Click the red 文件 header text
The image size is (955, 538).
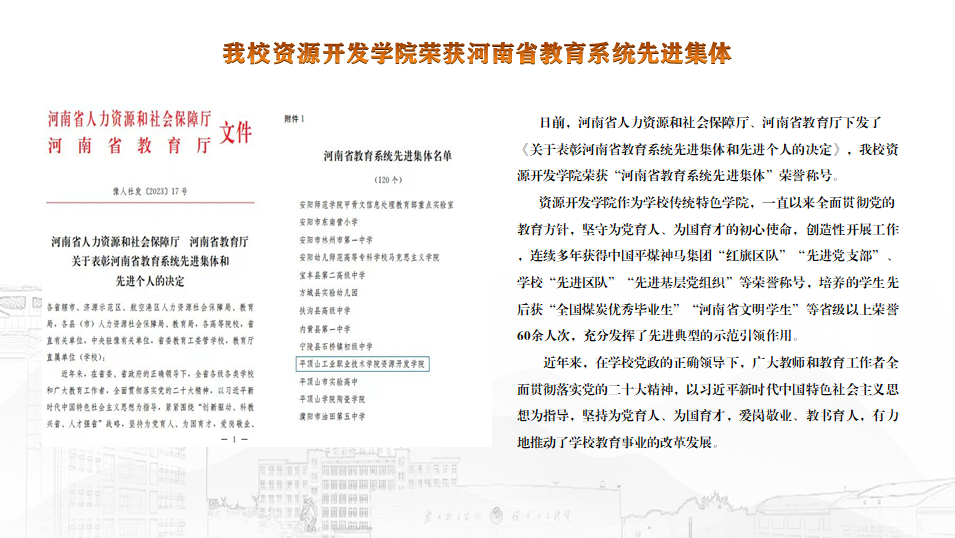pos(235,133)
